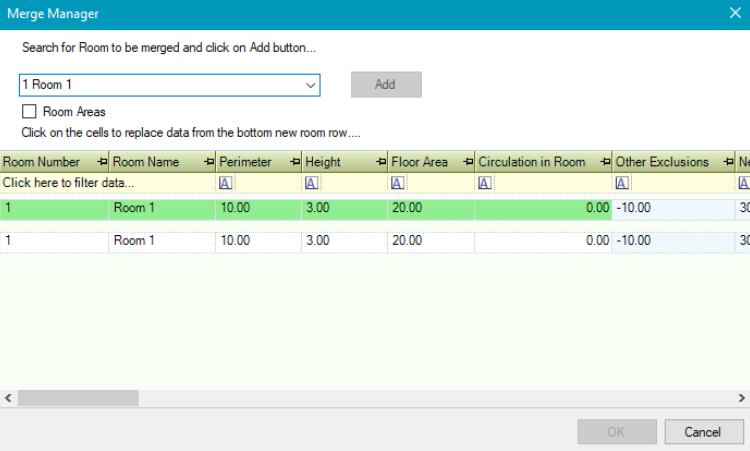Click the right scroll arrow

tap(741, 398)
